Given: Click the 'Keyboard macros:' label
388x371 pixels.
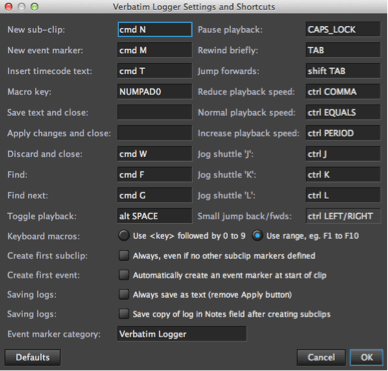Looking at the screenshot, I should [43, 236].
